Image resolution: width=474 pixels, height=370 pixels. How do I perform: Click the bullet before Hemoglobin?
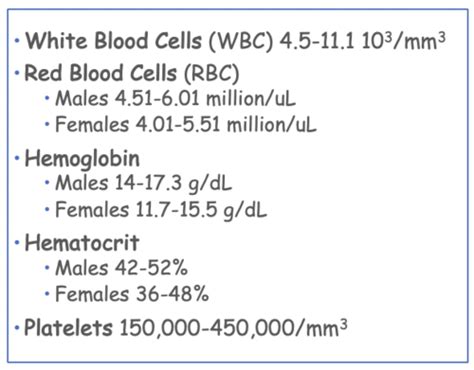[x=17, y=158]
